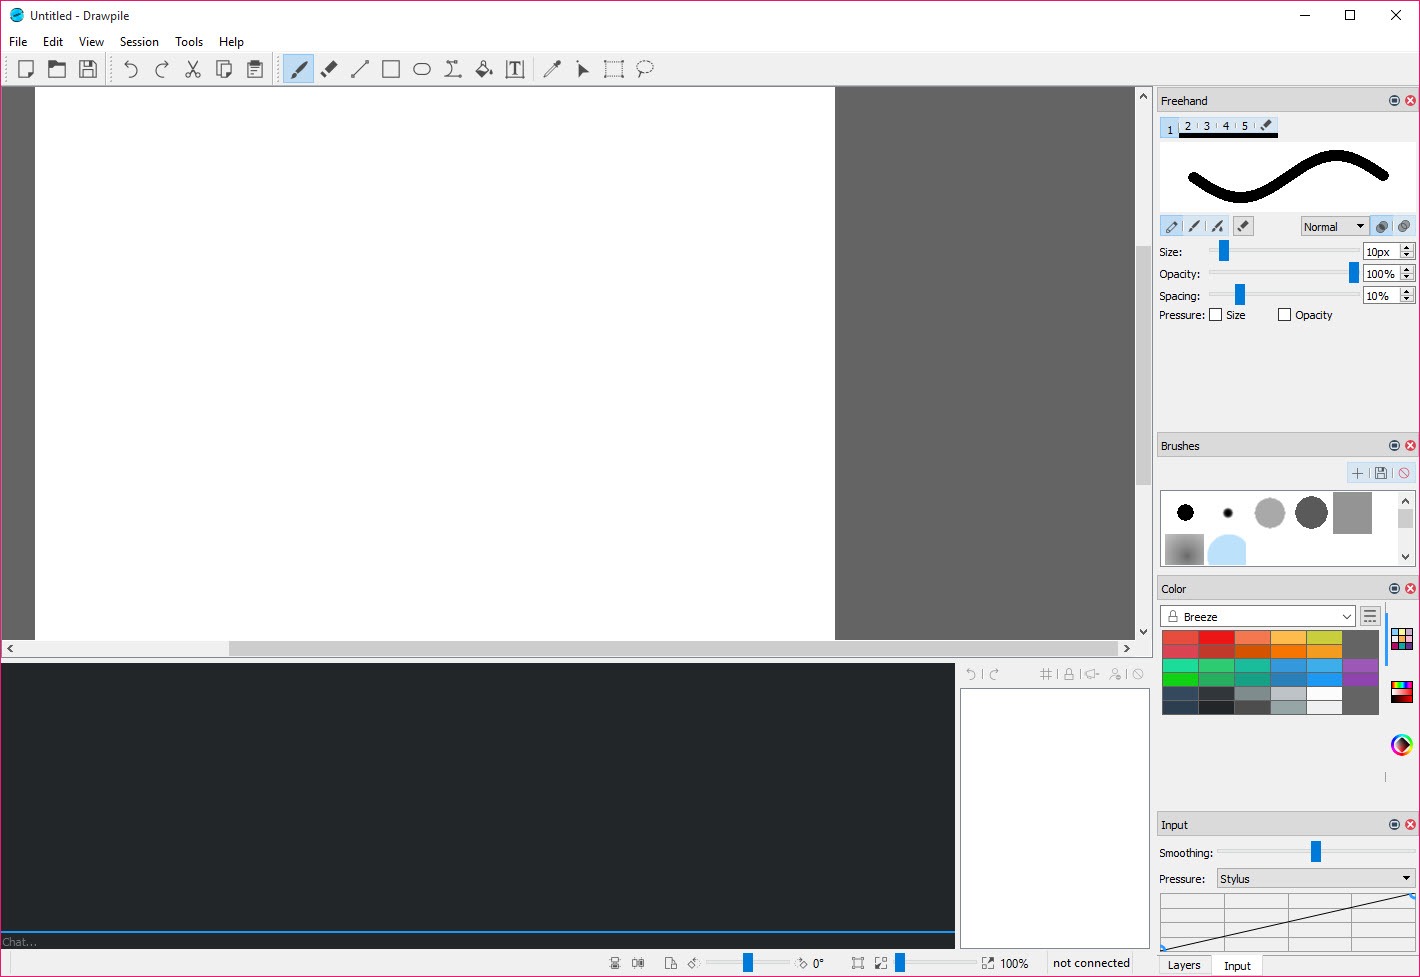Image resolution: width=1420 pixels, height=977 pixels.
Task: Select the Ellipse shape tool
Action: point(422,69)
